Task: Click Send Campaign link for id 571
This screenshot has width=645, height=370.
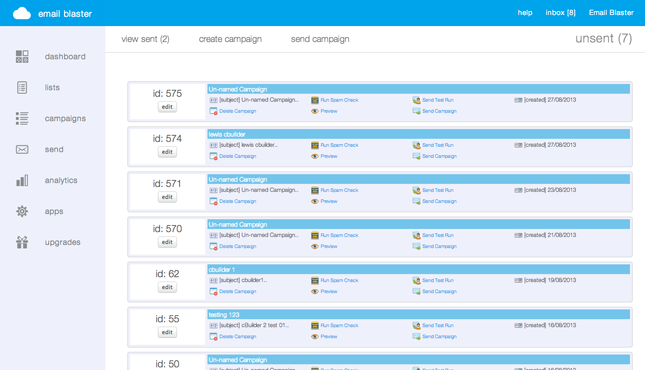Action: [439, 201]
